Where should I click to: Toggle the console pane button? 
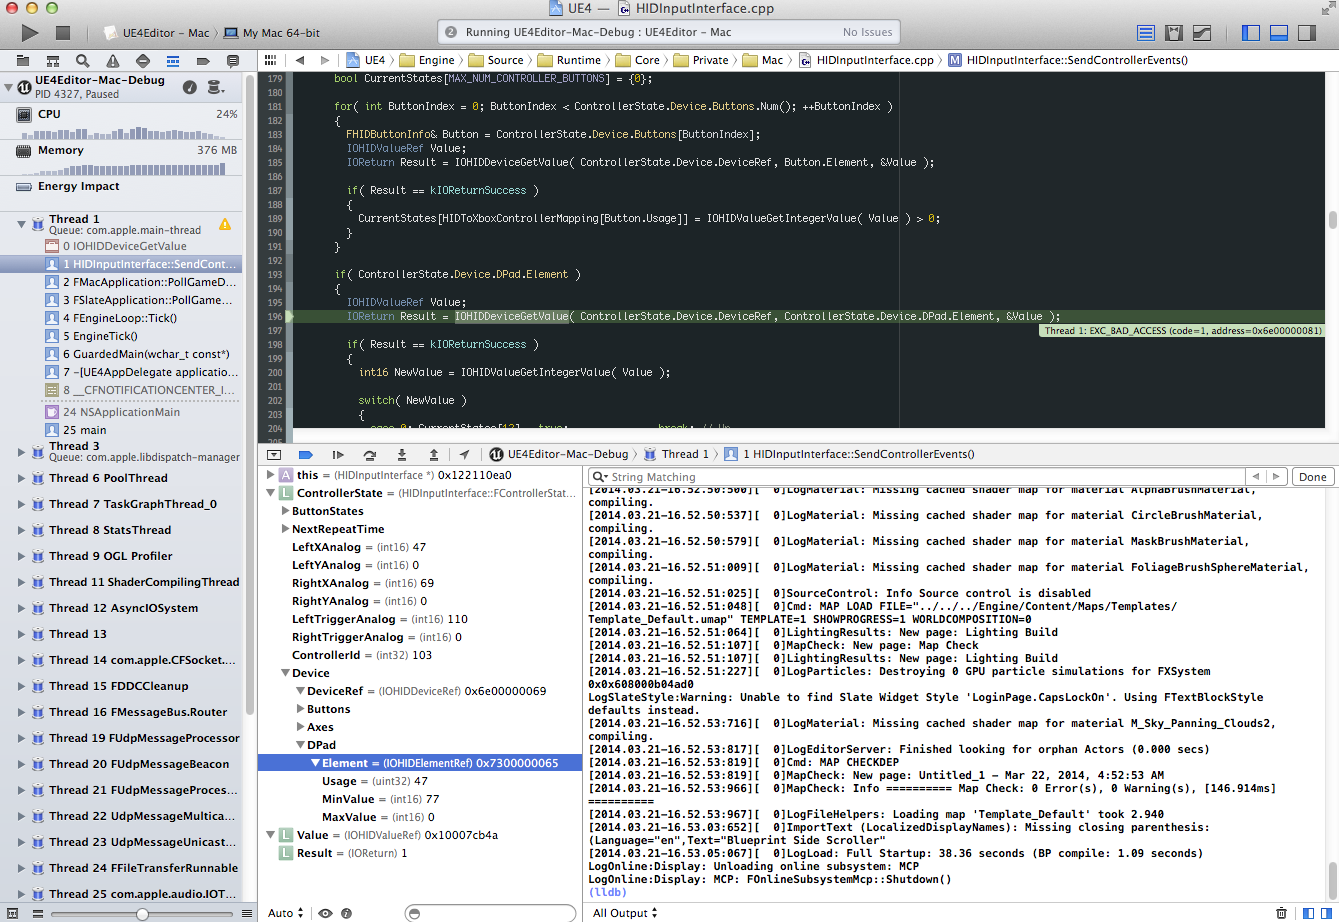coord(1327,913)
